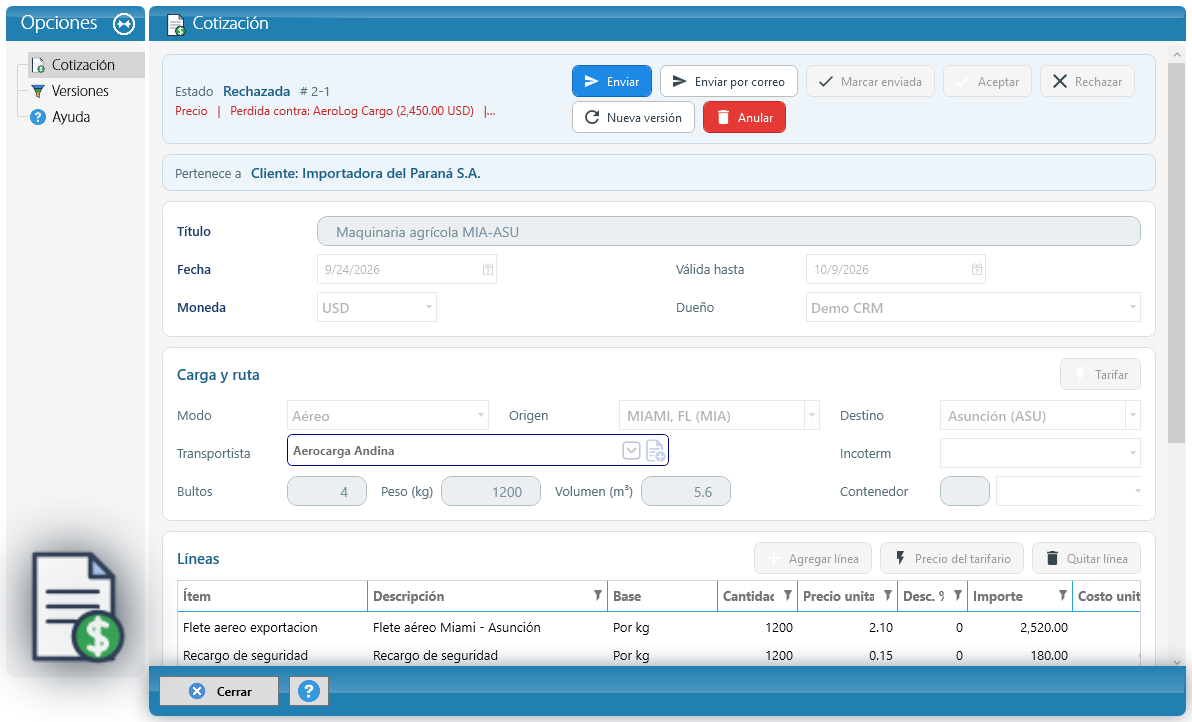Filter the Desc. % column
The height and width of the screenshot is (722, 1192).
coord(957,596)
